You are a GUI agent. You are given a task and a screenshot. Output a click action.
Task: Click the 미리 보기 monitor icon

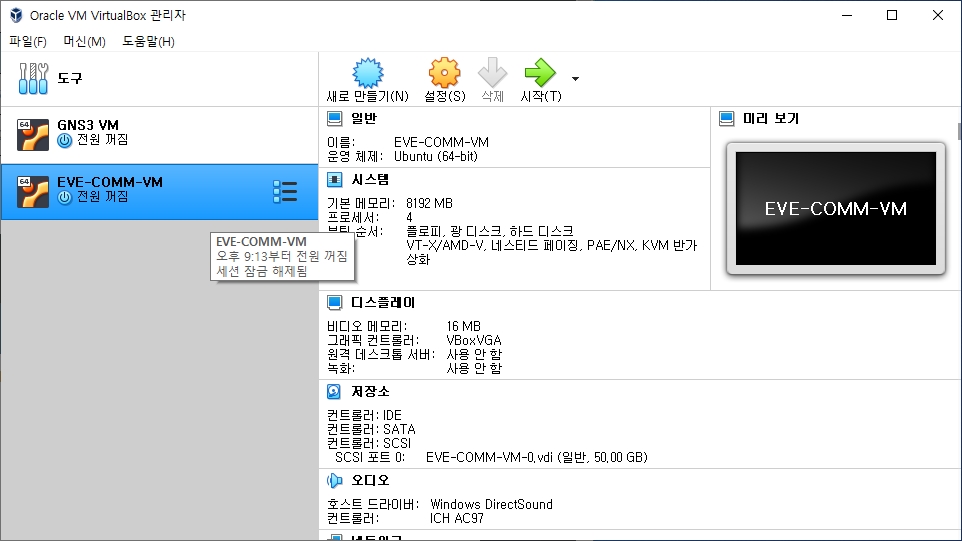[x=726, y=118]
